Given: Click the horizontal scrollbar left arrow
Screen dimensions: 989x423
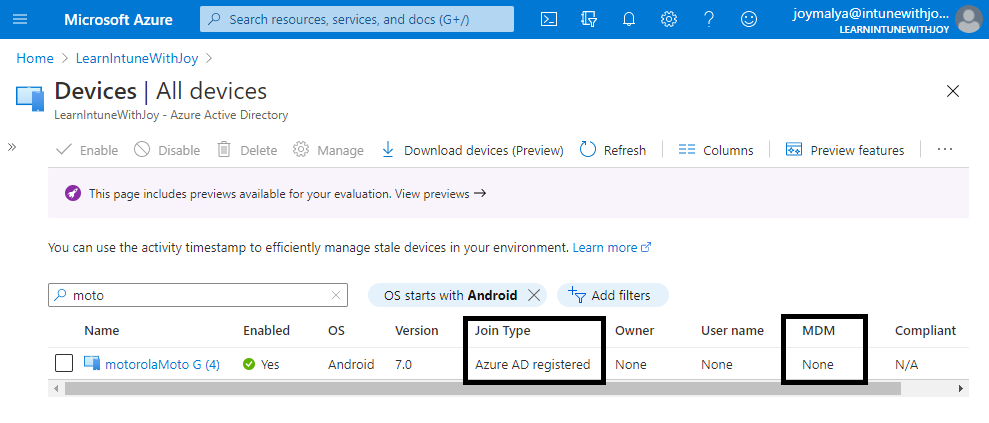Looking at the screenshot, I should tap(56, 388).
